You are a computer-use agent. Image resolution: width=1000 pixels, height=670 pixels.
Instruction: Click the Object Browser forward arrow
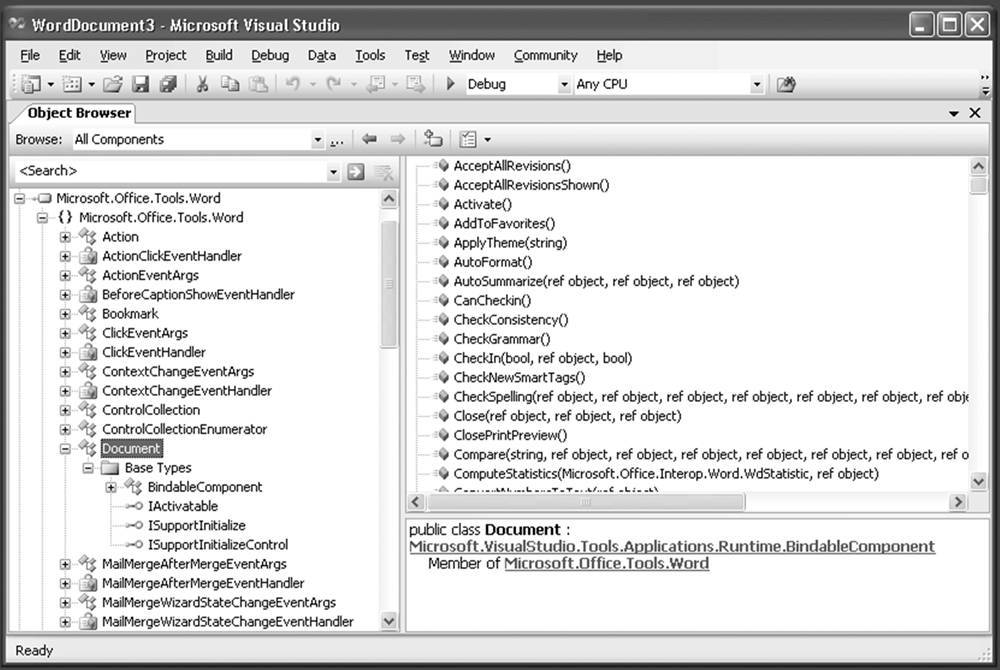[x=397, y=139]
